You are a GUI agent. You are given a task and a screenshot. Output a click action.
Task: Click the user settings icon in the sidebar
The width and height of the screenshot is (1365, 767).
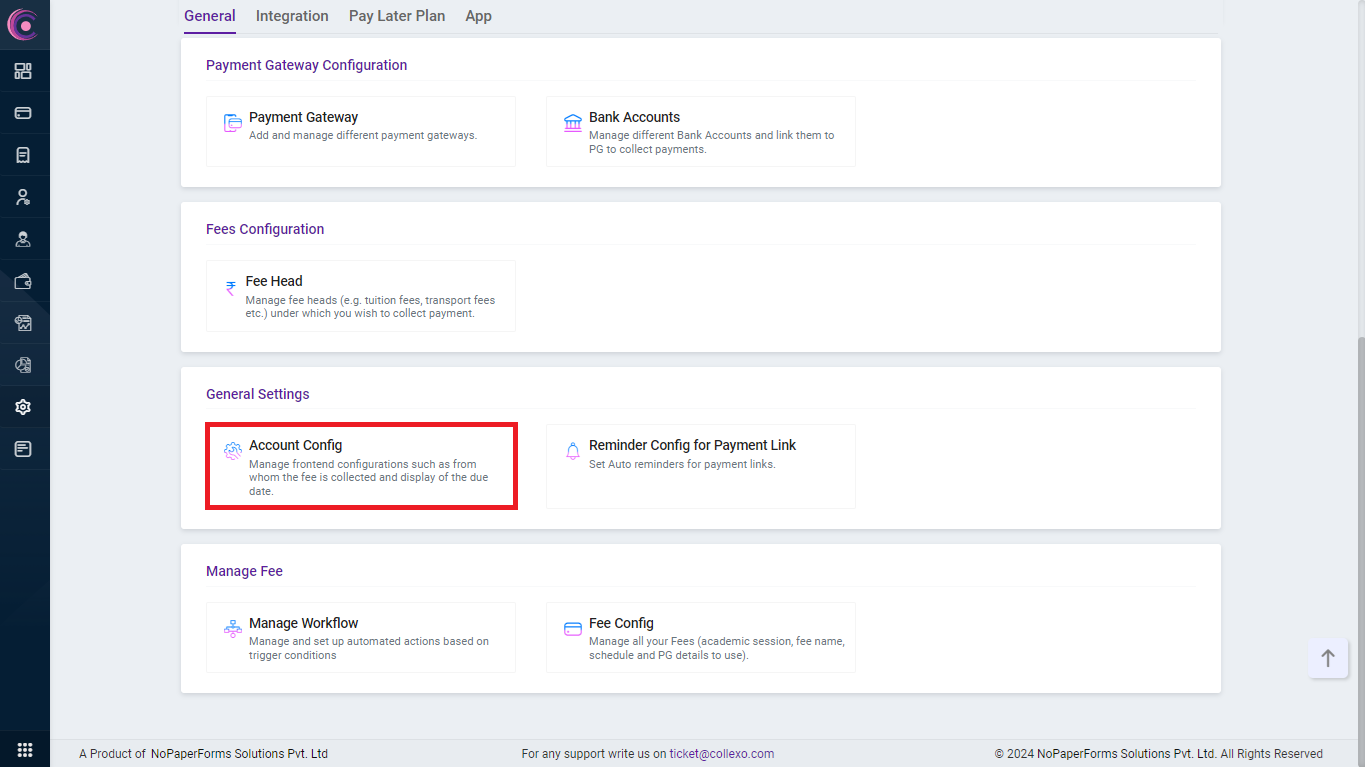click(x=23, y=197)
